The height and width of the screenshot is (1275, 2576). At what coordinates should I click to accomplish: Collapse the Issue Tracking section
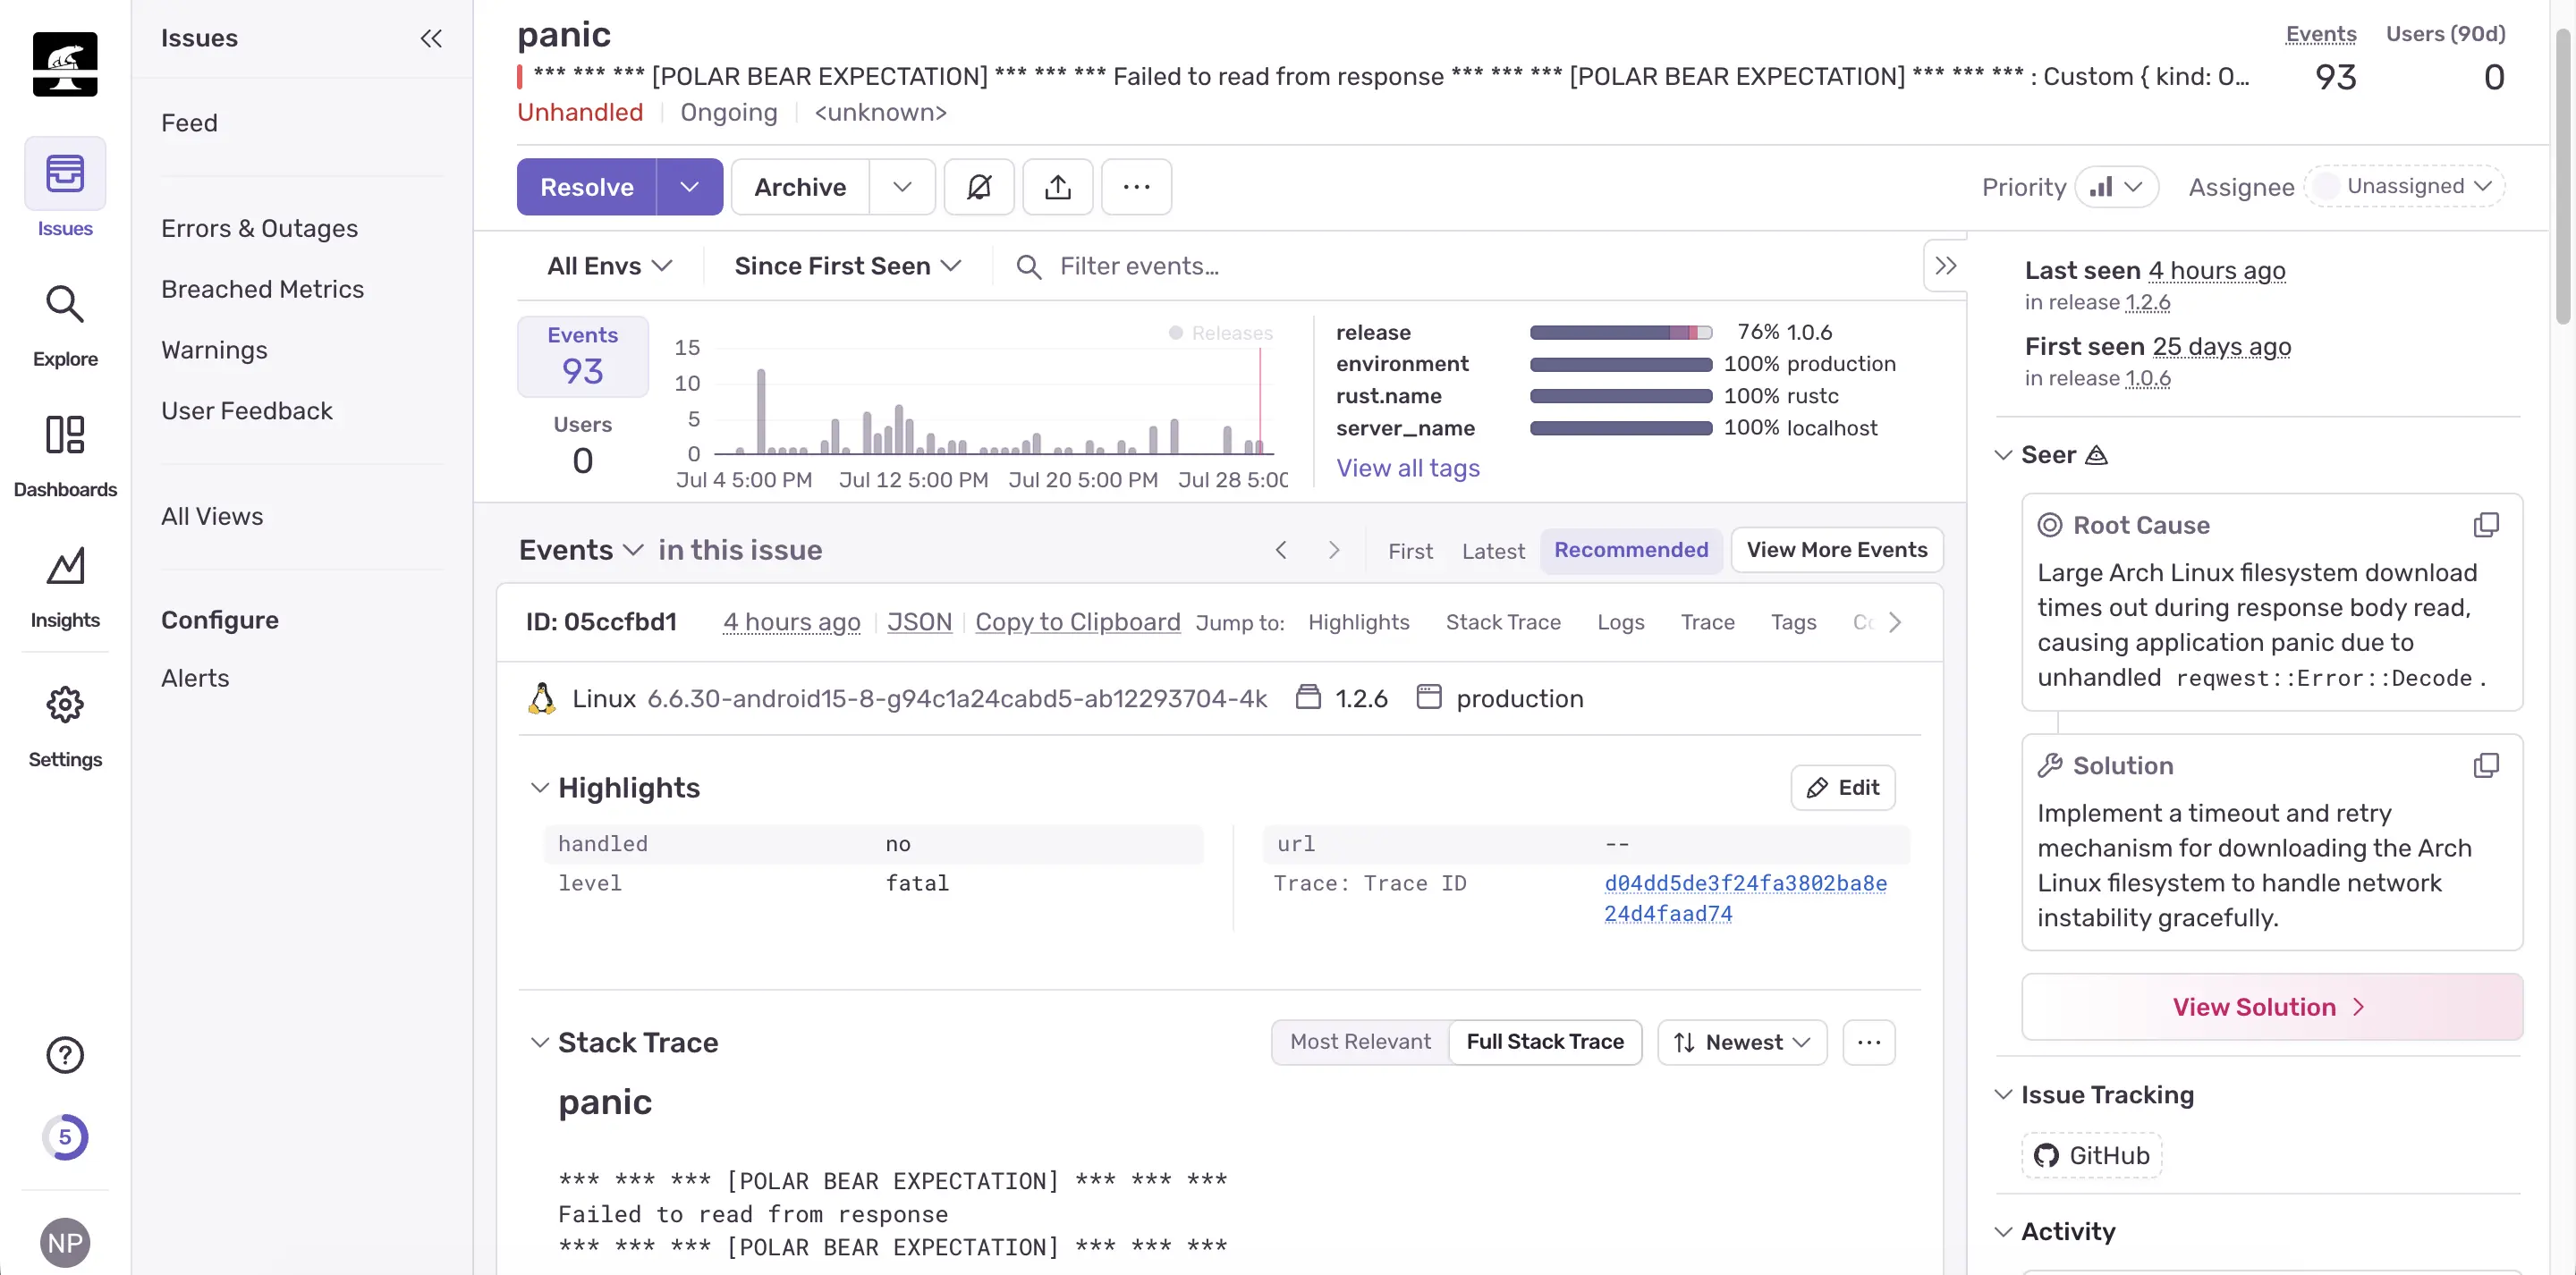[2003, 1095]
